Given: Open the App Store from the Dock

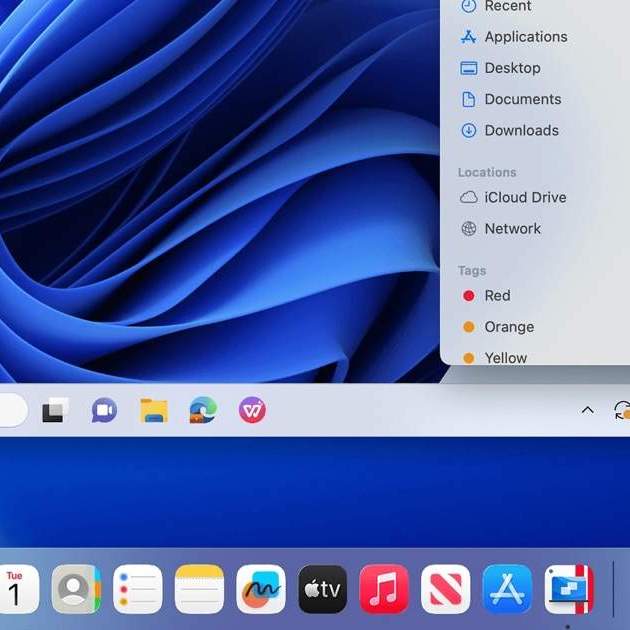Looking at the screenshot, I should pos(507,589).
